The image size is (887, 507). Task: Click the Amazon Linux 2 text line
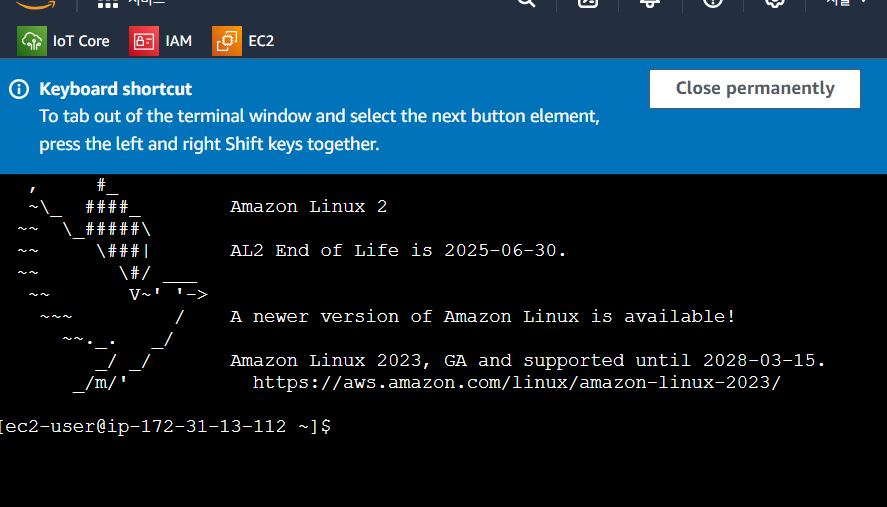308,207
